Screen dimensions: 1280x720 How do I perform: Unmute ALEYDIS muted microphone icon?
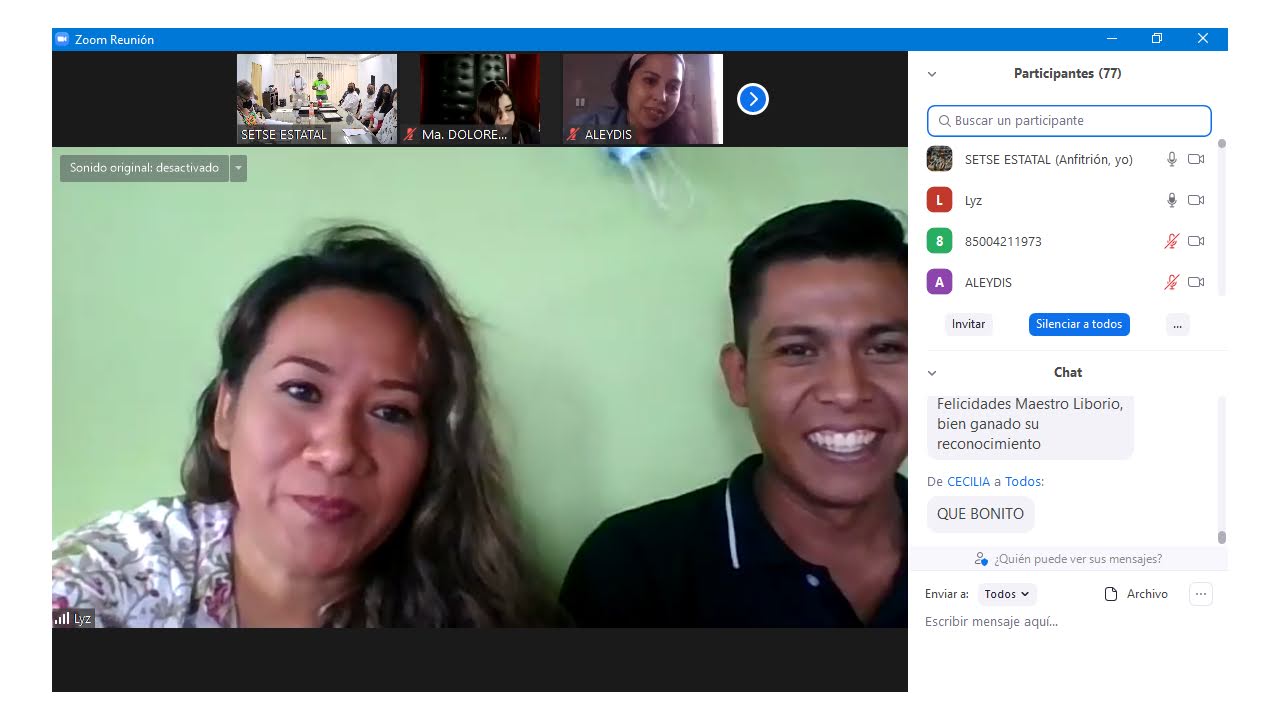[x=1172, y=282]
